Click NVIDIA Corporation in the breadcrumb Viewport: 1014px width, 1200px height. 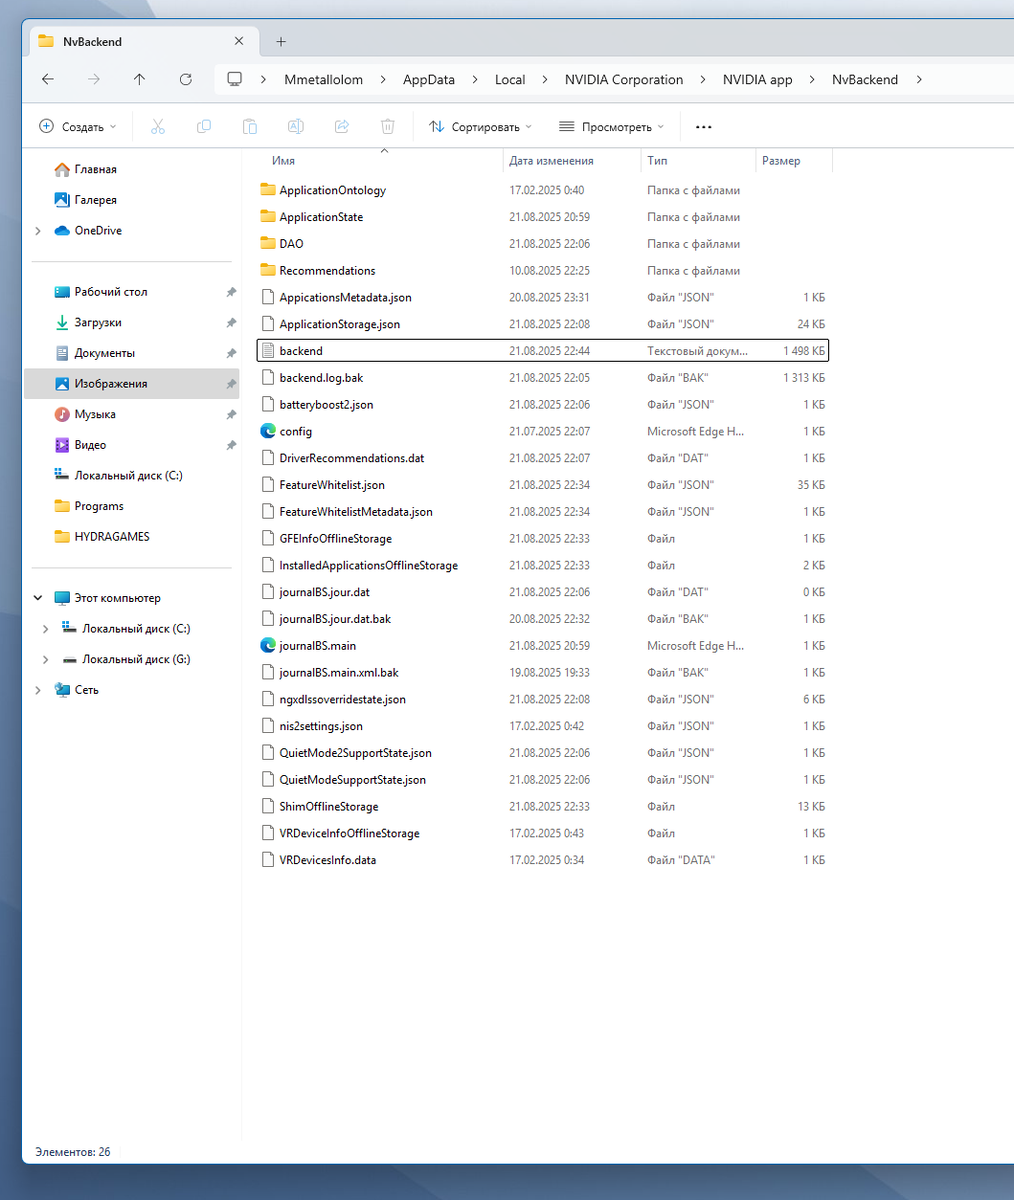point(624,80)
